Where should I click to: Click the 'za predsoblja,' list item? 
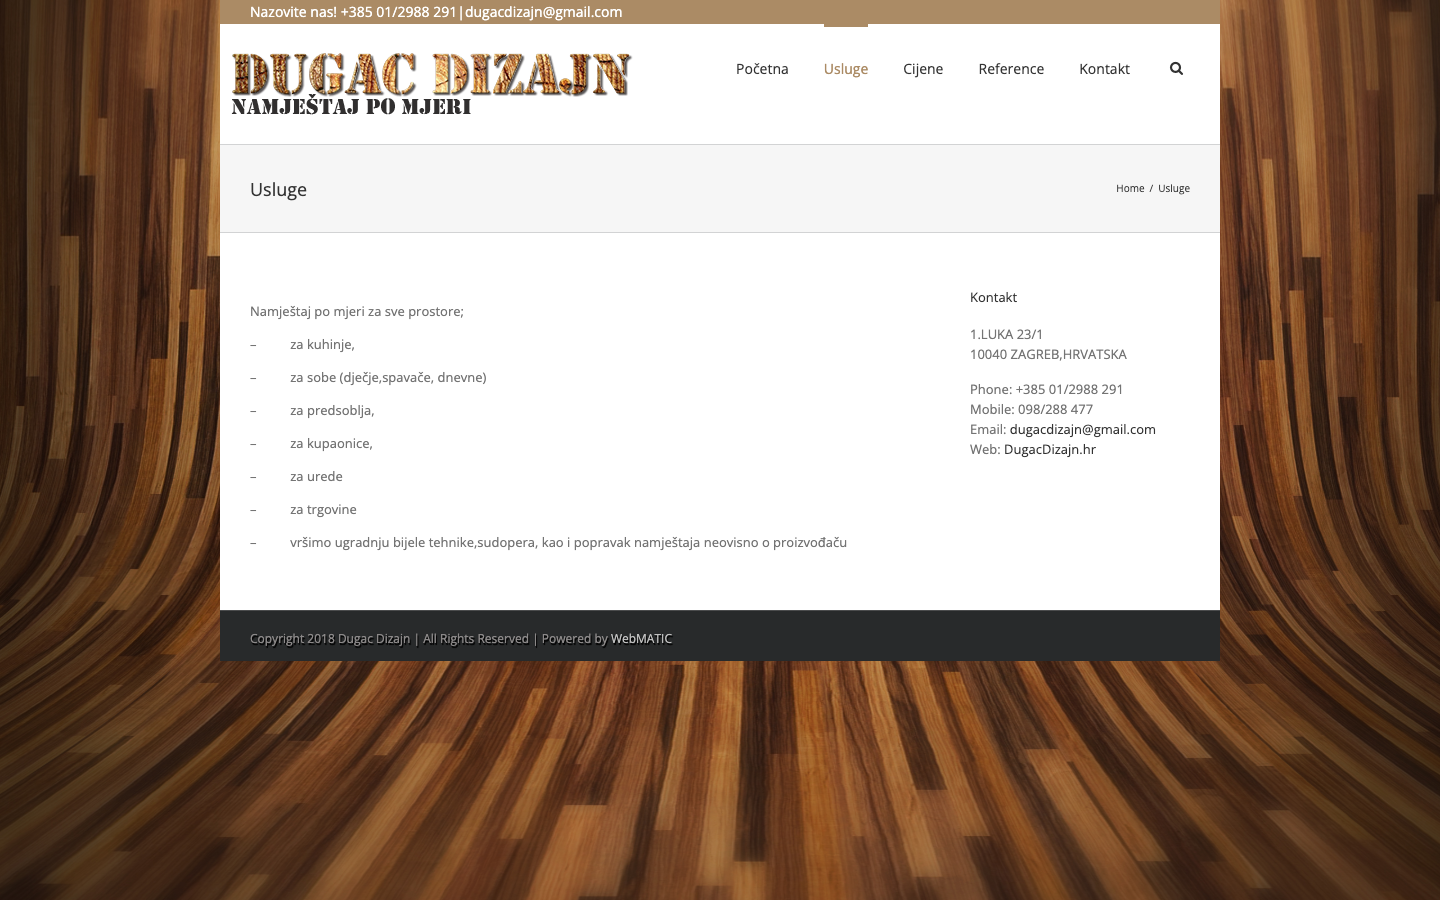click(x=332, y=410)
